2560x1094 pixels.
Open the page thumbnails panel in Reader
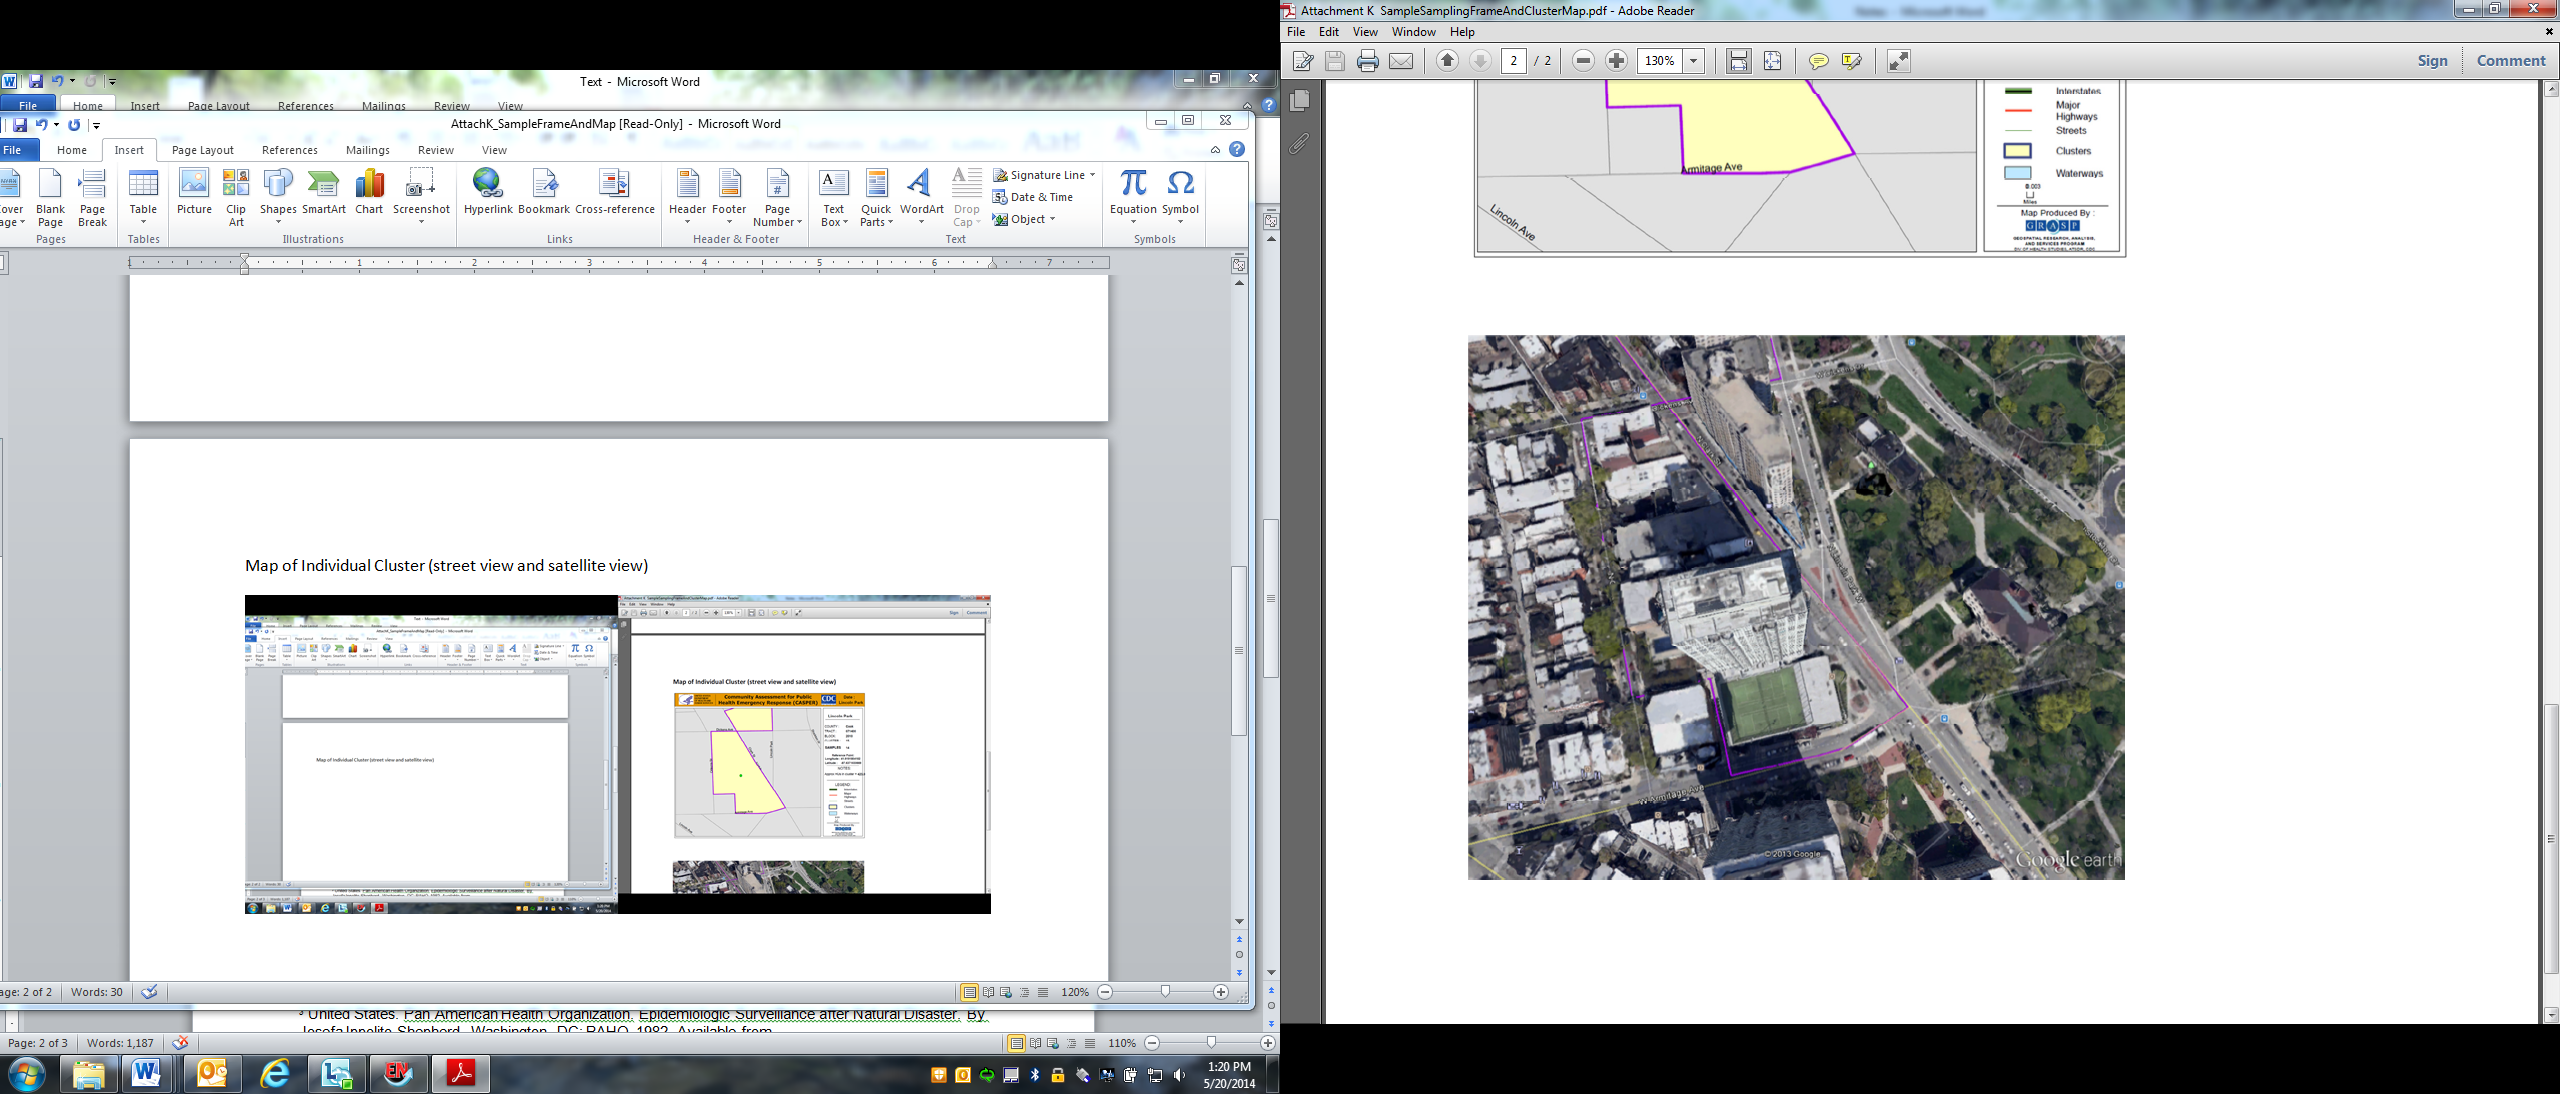point(1300,101)
